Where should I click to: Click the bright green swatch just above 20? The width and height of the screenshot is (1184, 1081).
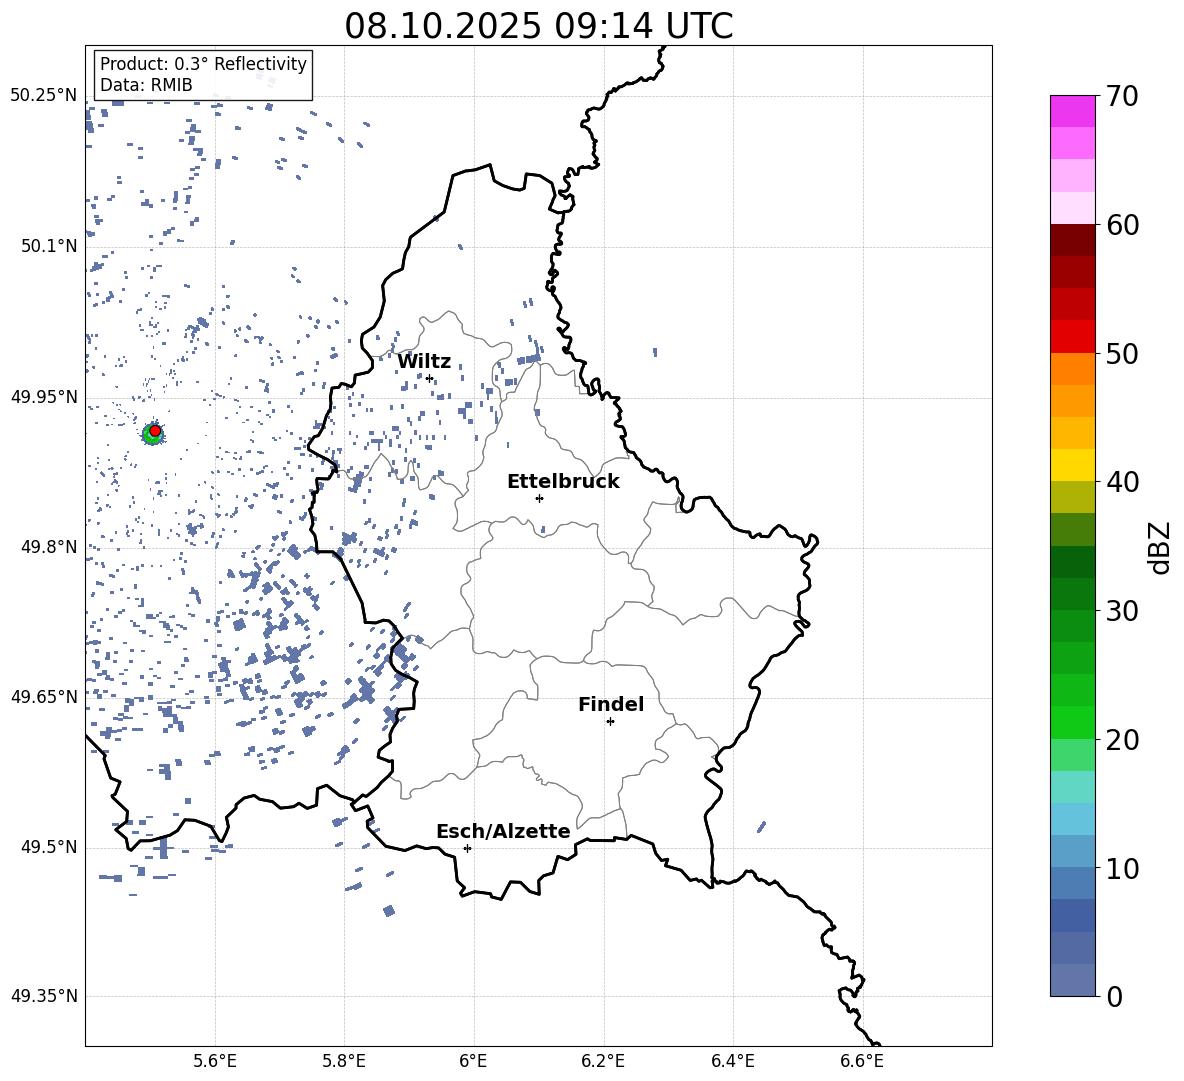point(1073,722)
